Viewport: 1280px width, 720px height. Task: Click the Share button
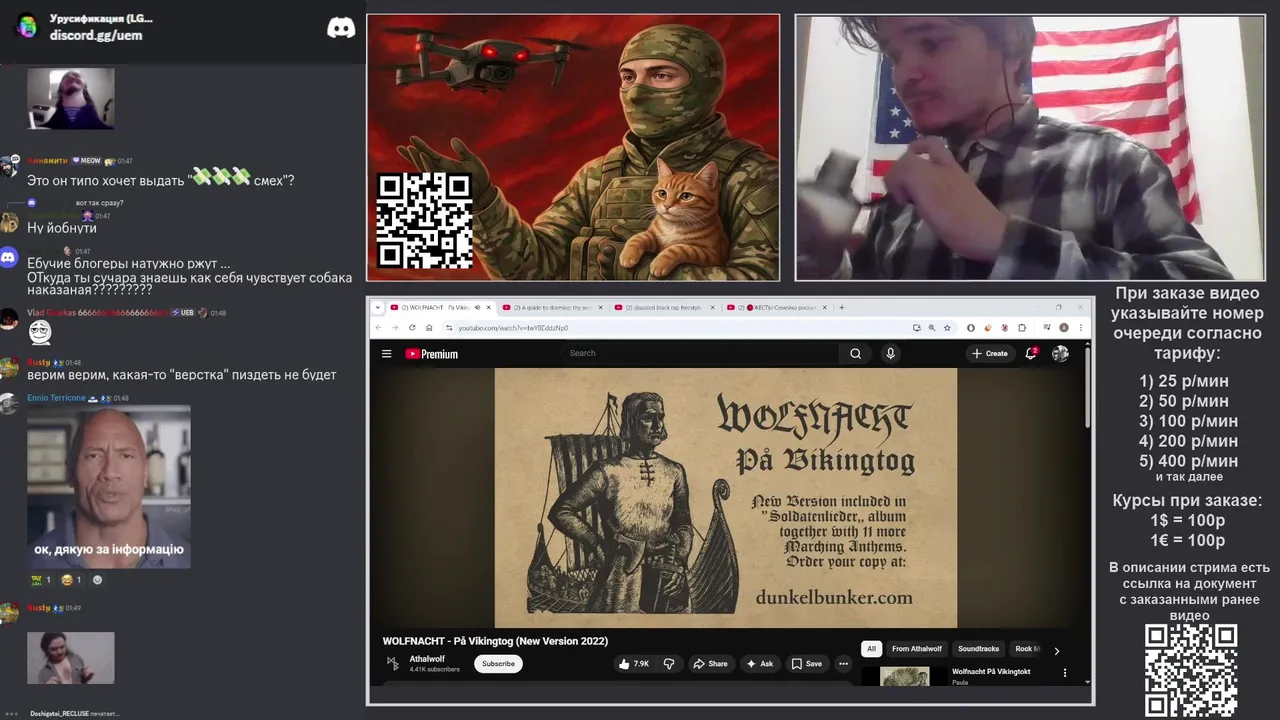[x=711, y=663]
